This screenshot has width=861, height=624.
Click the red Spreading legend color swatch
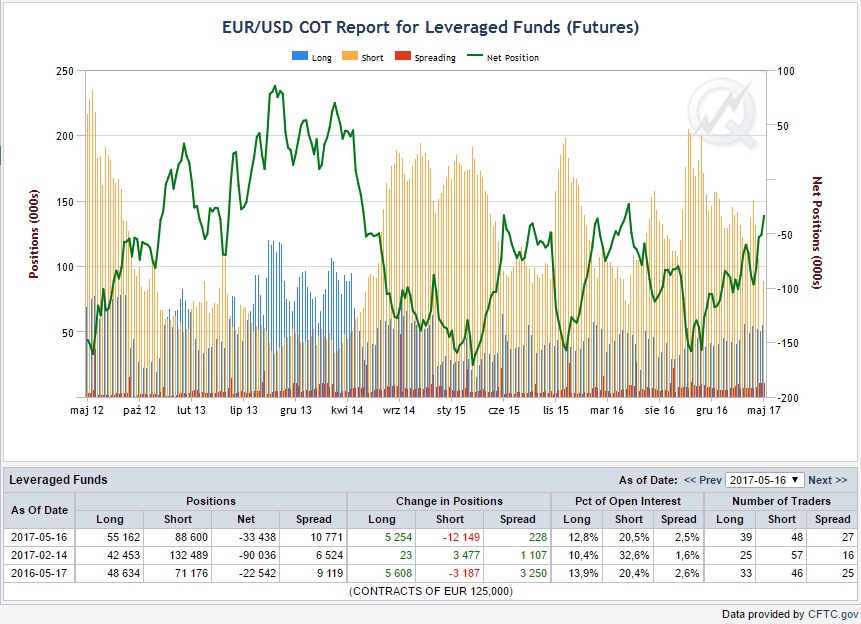point(403,56)
